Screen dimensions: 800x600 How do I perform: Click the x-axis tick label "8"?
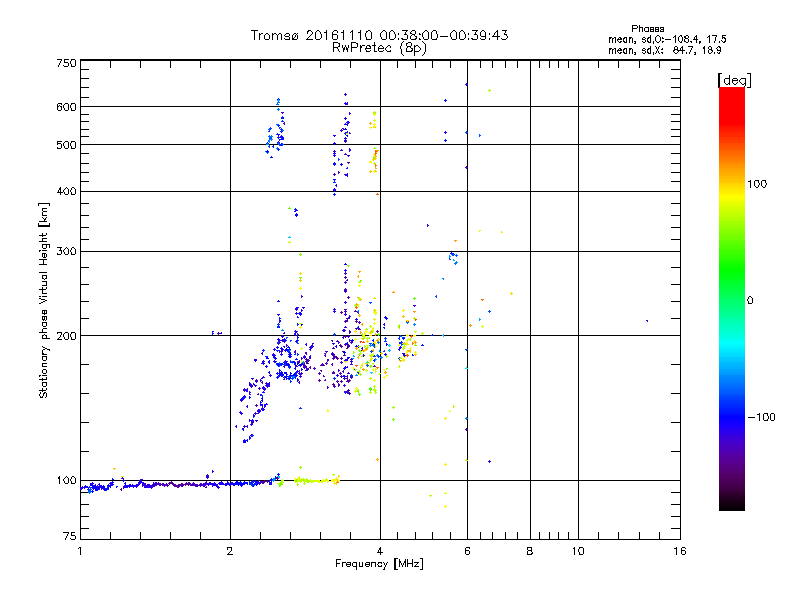pos(530,551)
